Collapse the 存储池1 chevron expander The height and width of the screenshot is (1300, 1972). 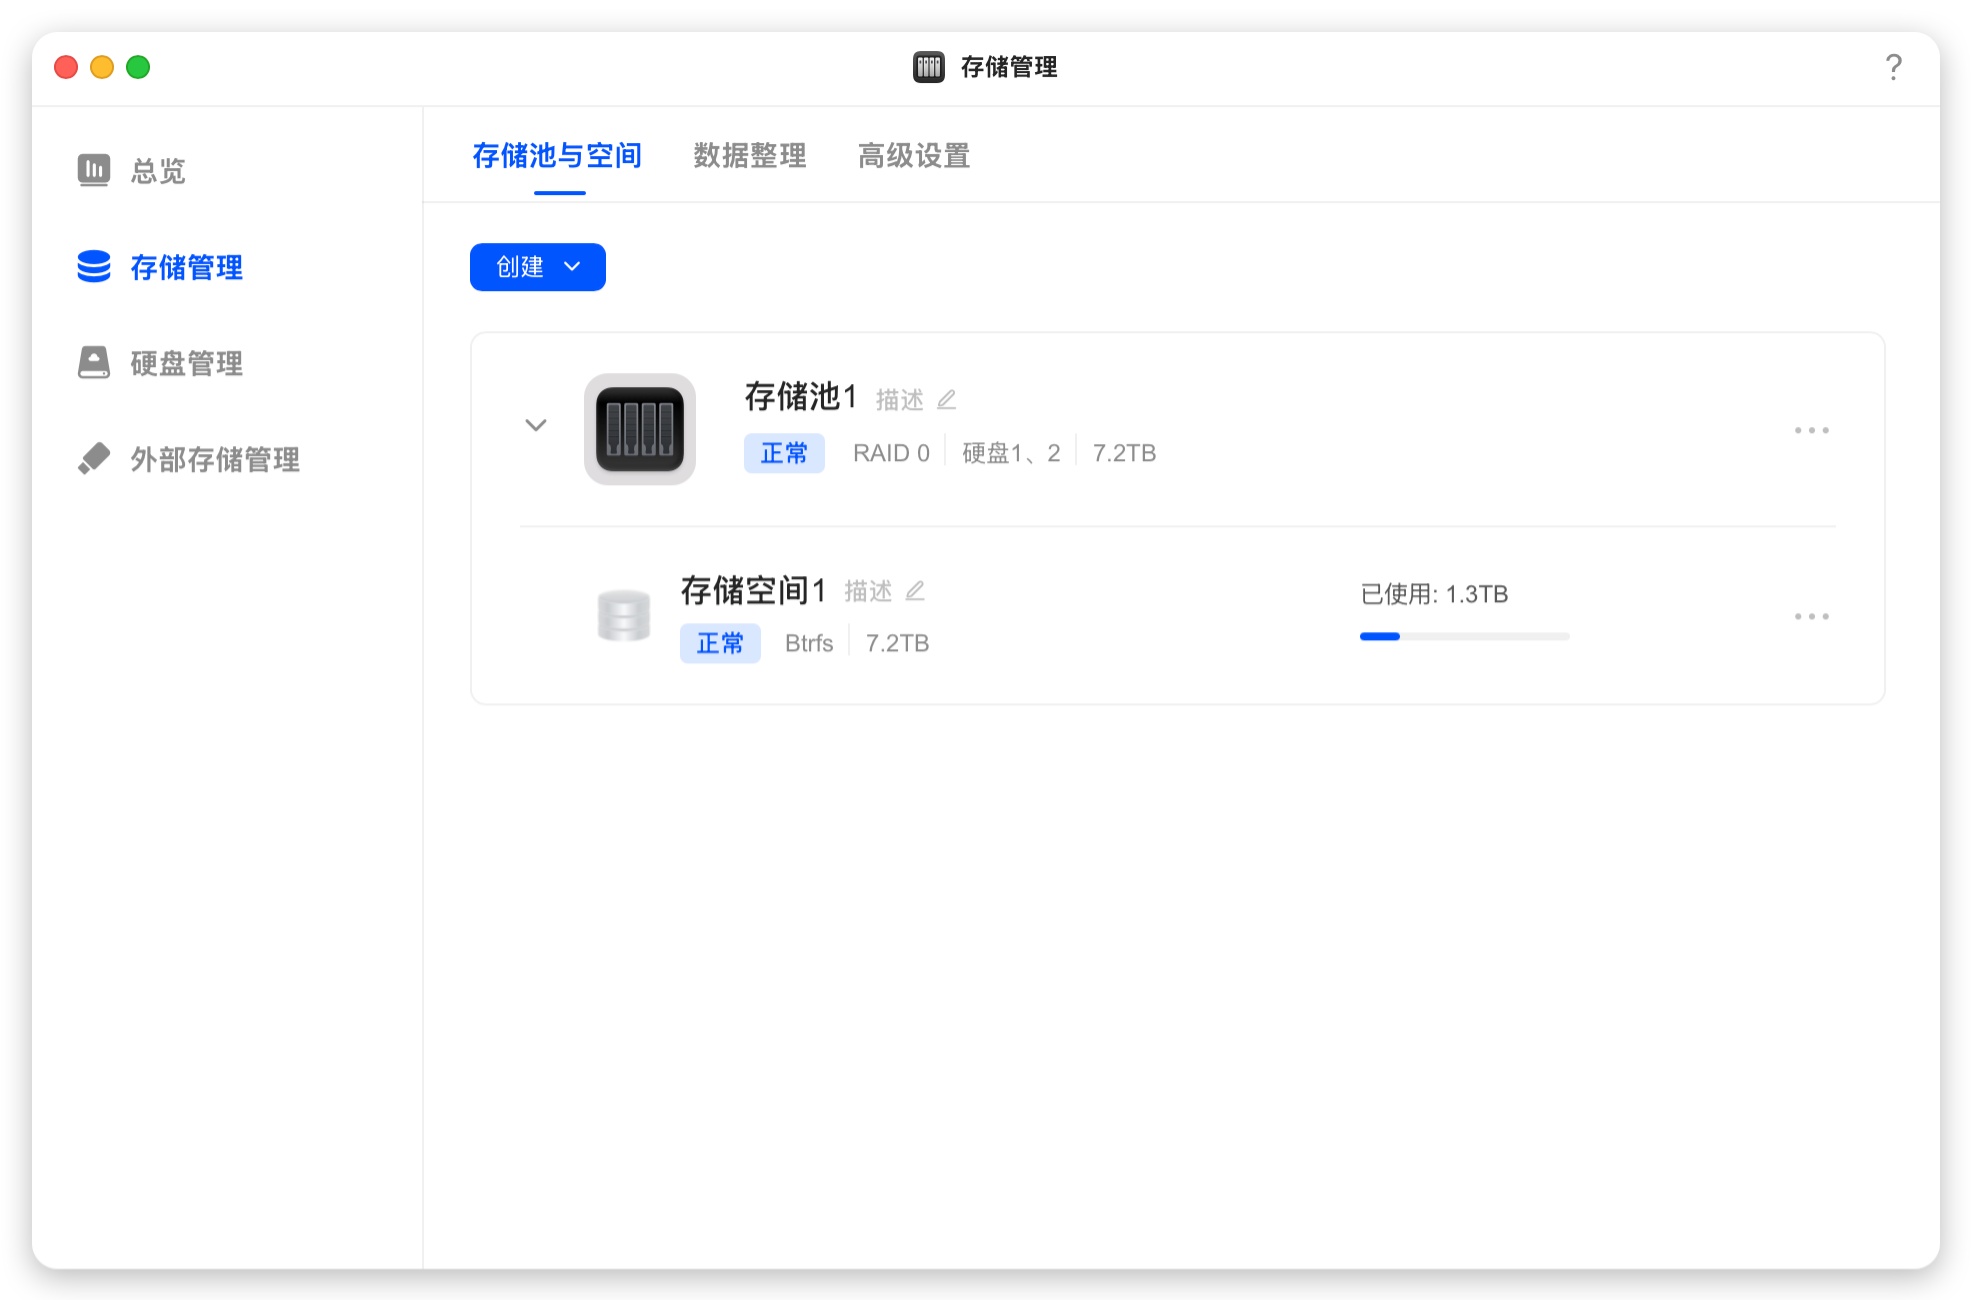[536, 425]
